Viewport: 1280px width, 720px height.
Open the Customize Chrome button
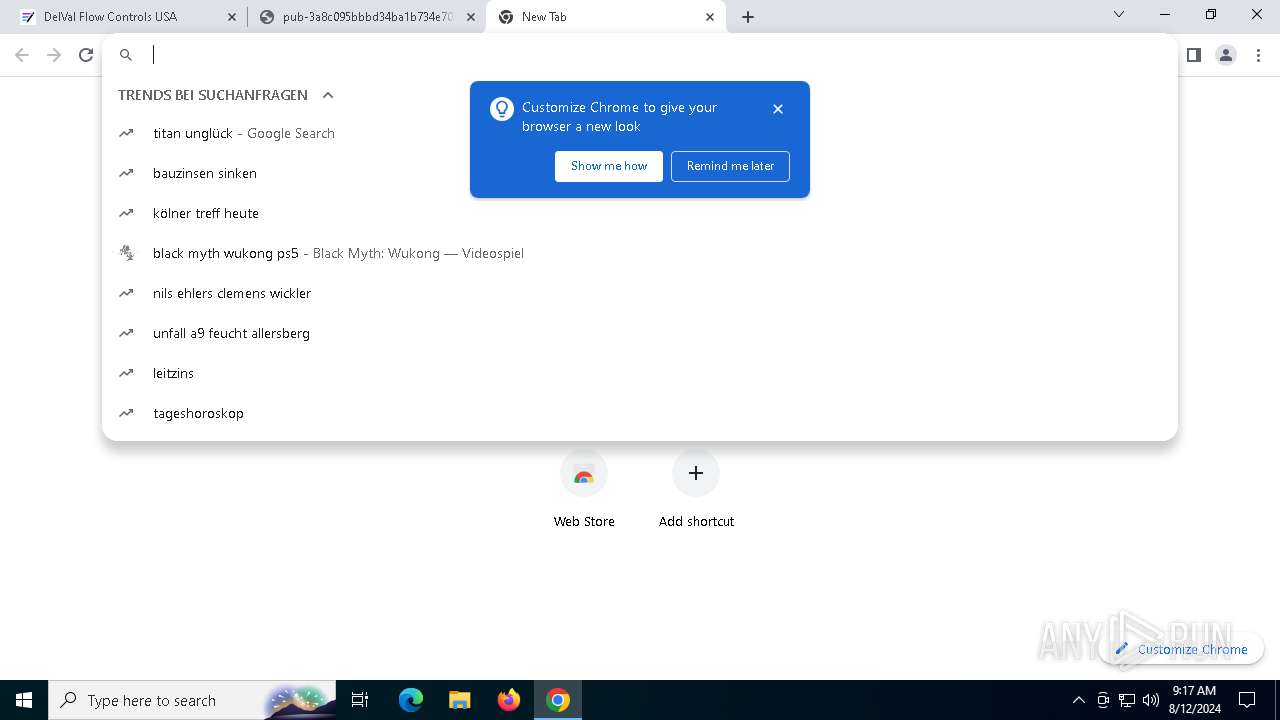[x=1181, y=649]
